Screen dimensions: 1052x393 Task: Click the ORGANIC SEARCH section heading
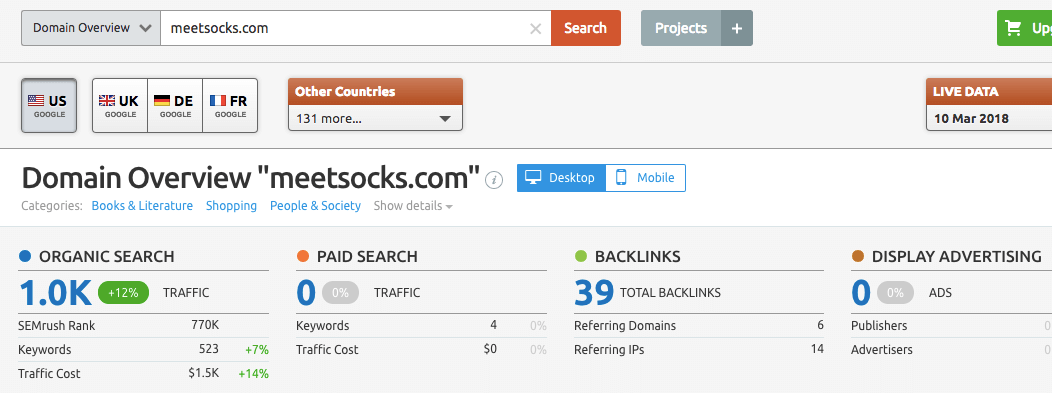point(107,256)
